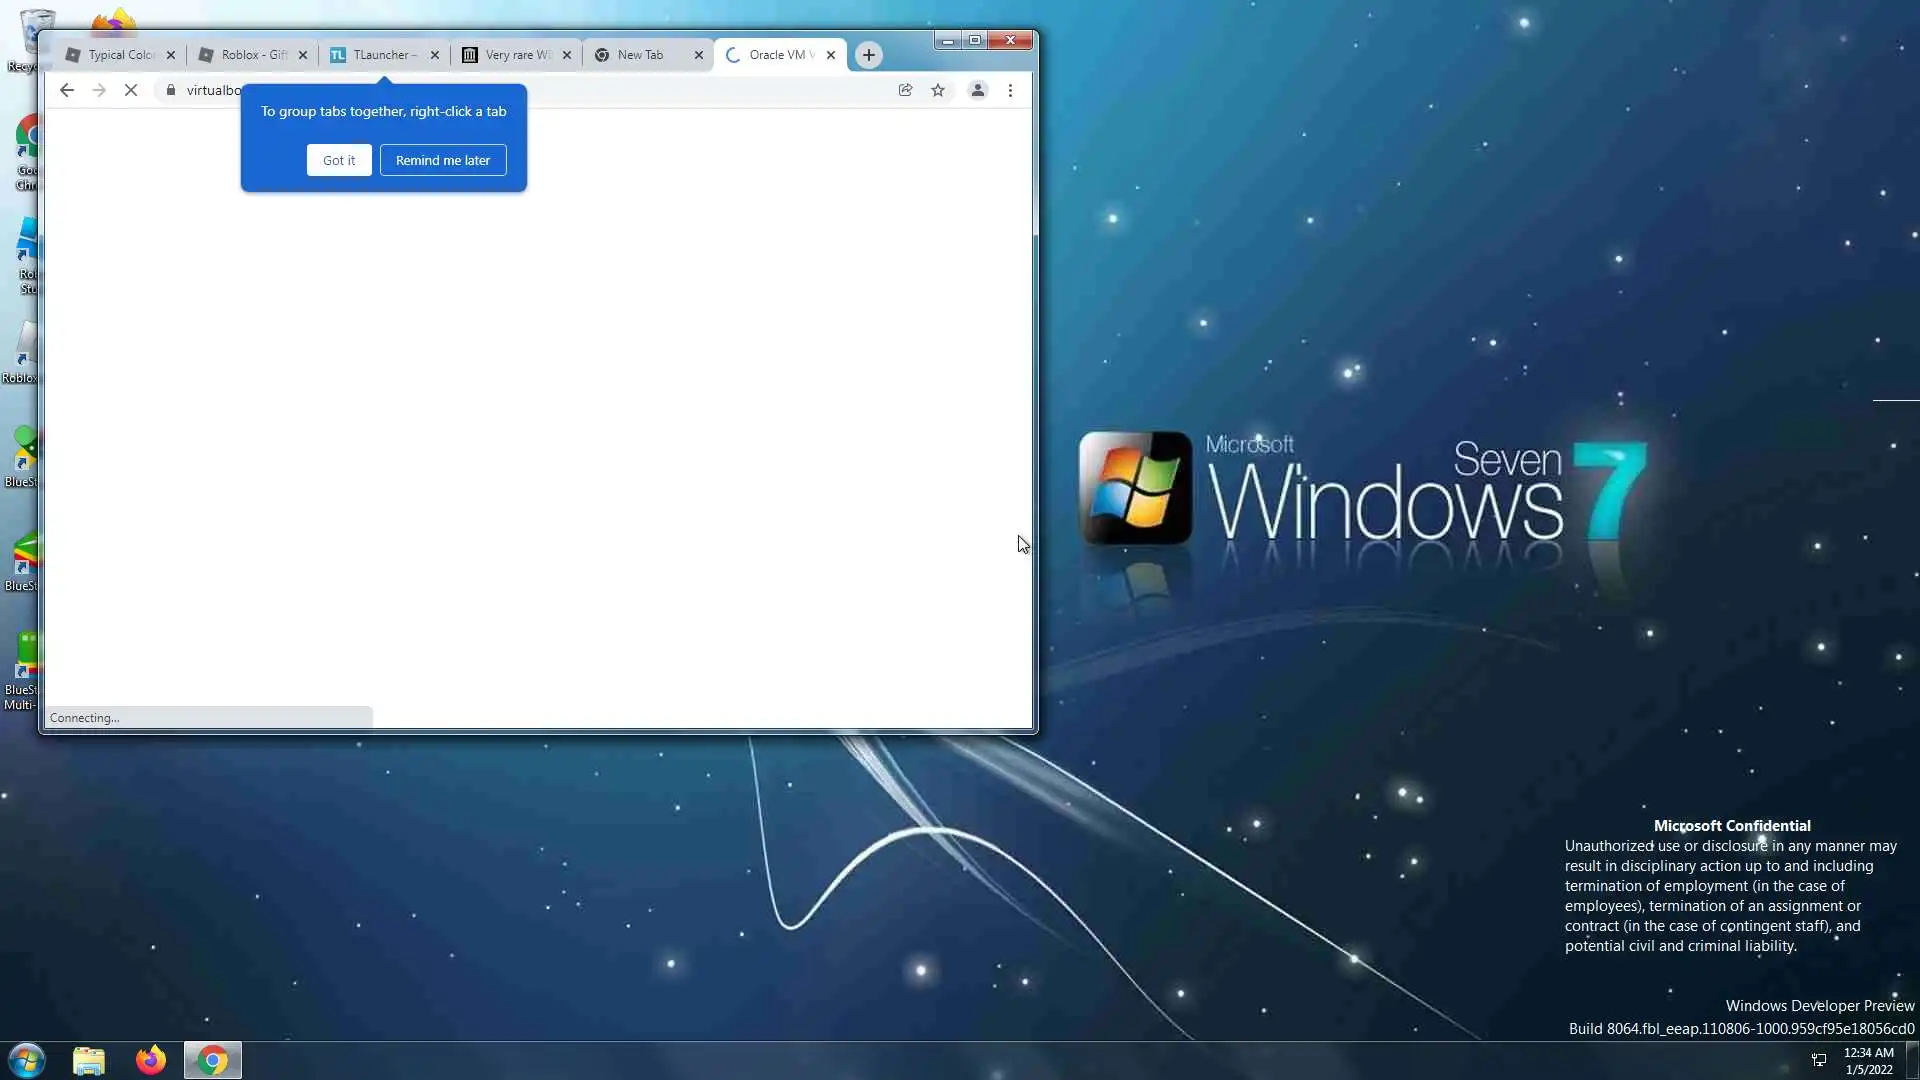
Task: Click the taskbar clock and date
Action: tap(1868, 1060)
